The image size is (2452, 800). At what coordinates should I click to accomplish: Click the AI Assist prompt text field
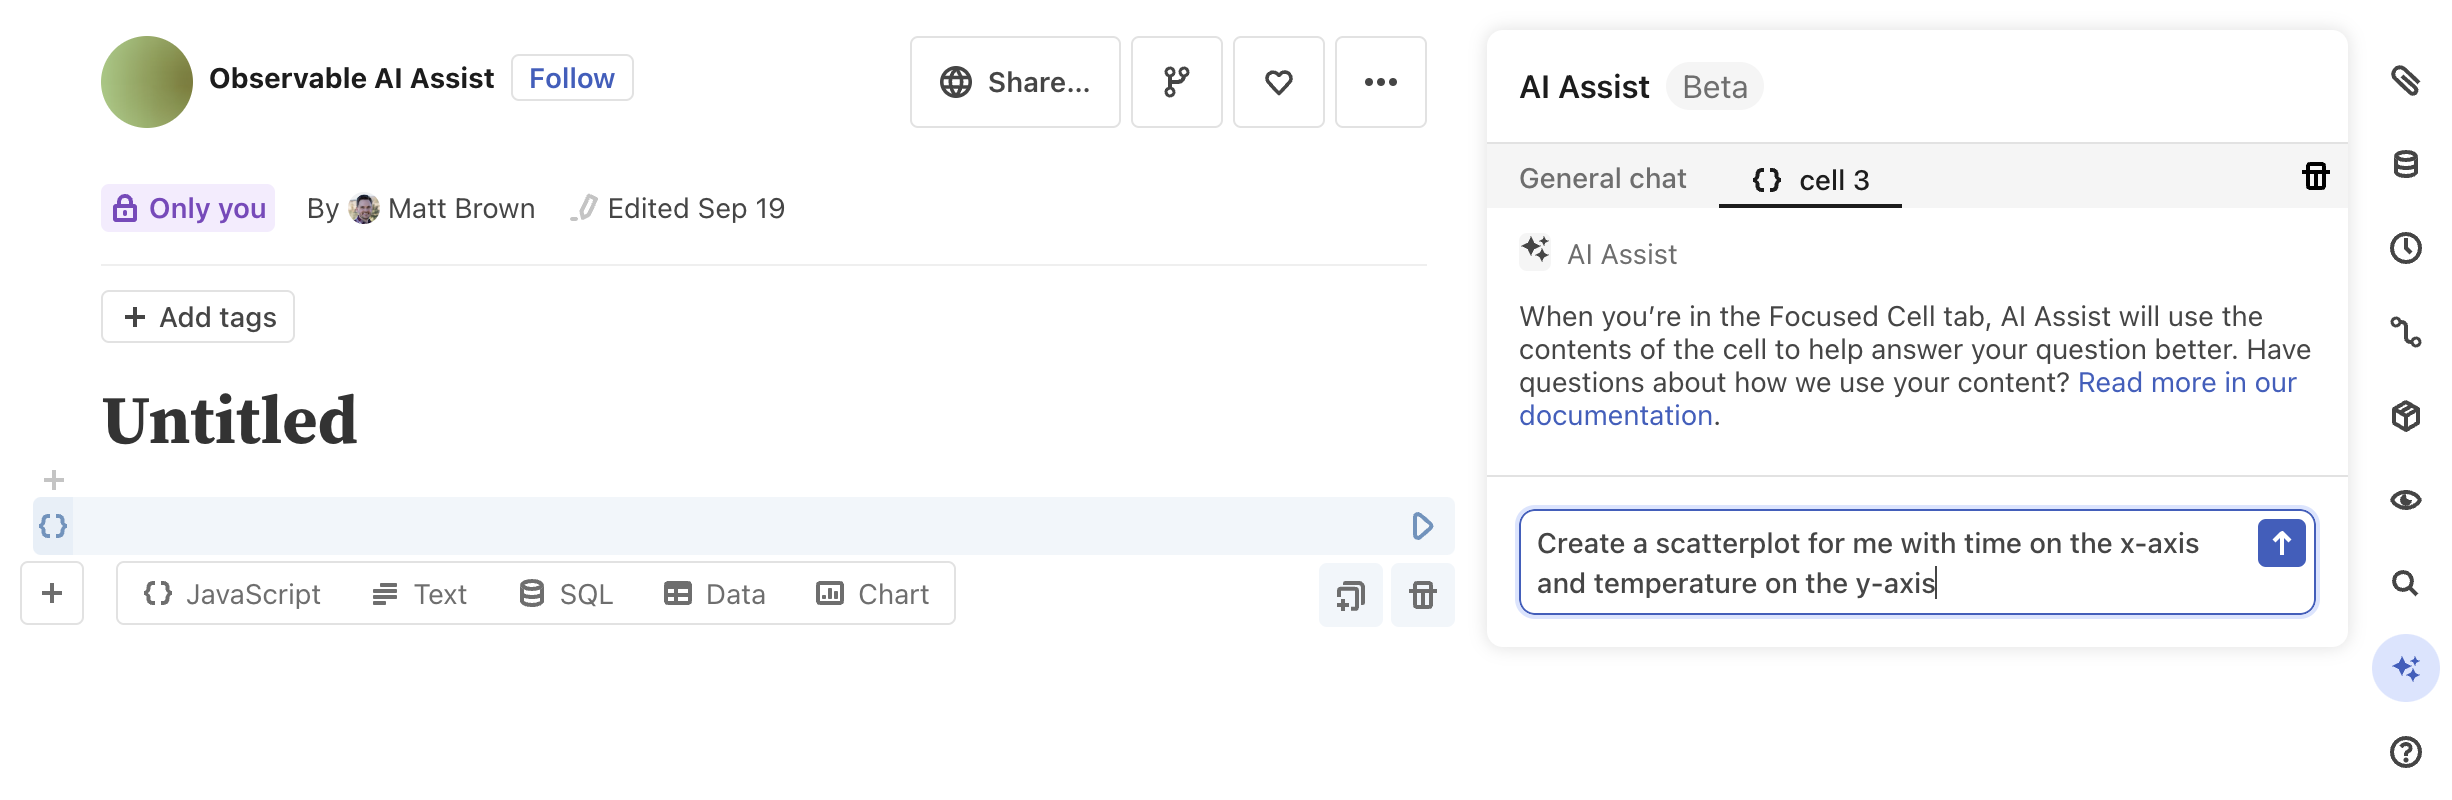point(1890,563)
